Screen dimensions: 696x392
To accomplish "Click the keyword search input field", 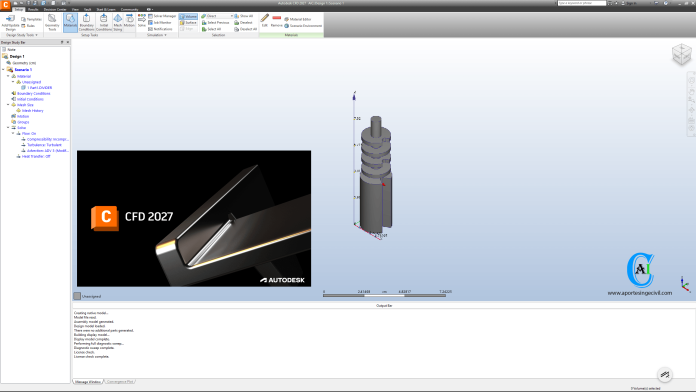I will click(x=581, y=3).
